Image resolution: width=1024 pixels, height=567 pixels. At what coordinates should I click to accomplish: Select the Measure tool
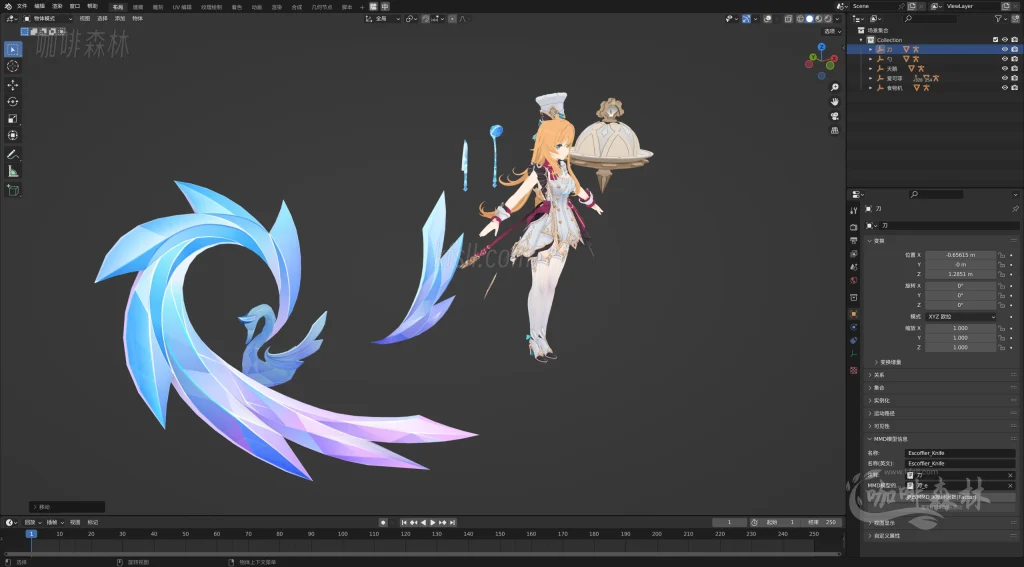click(x=13, y=171)
